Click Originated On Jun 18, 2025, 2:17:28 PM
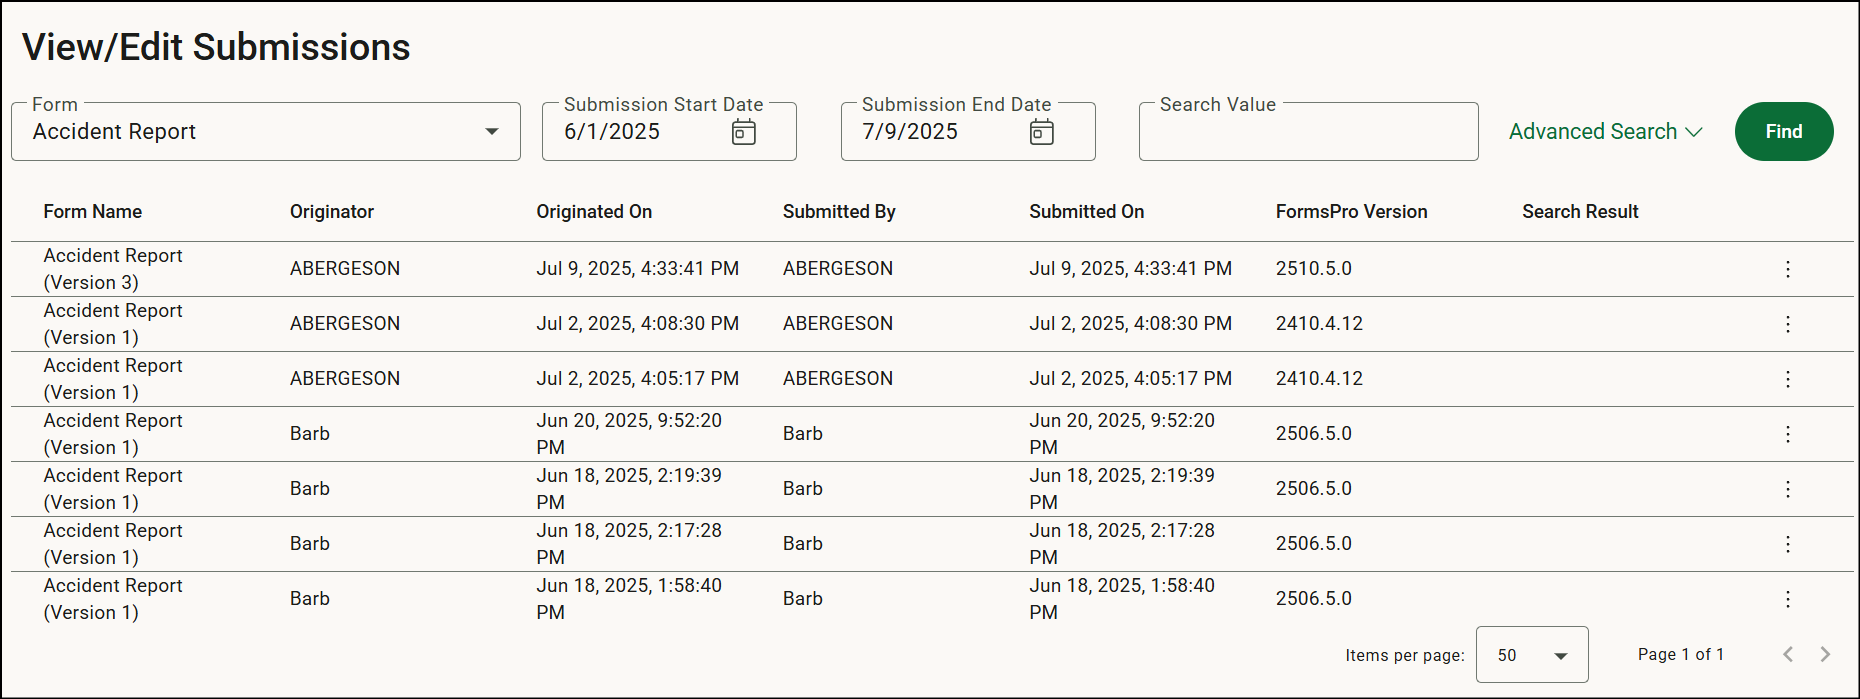The image size is (1860, 699). [x=629, y=544]
